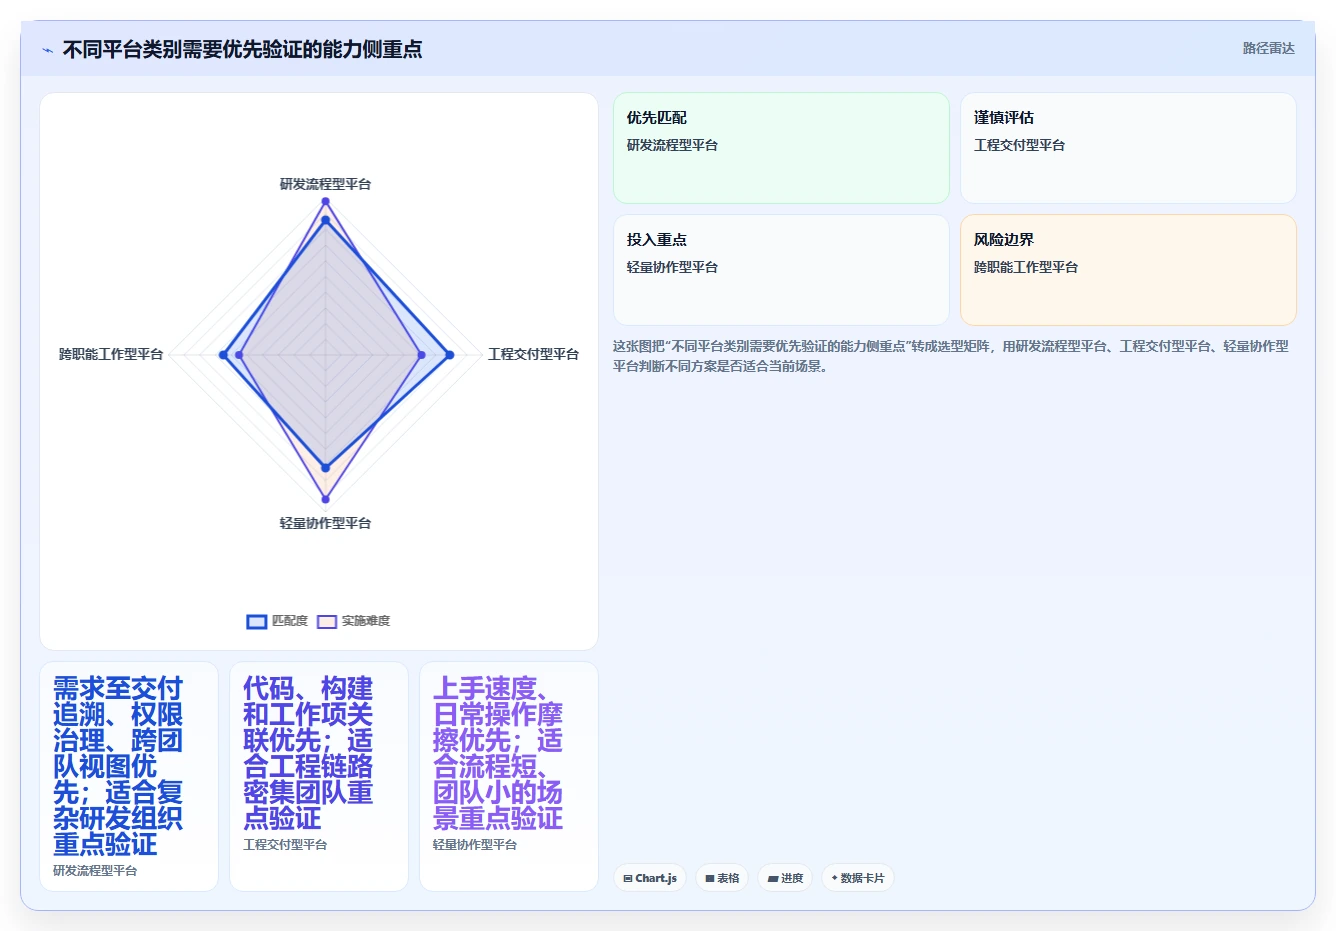Click the page title 不同平台类别需要优先验证的能力侧重点
Viewport: 1336px width, 931px height.
point(242,49)
